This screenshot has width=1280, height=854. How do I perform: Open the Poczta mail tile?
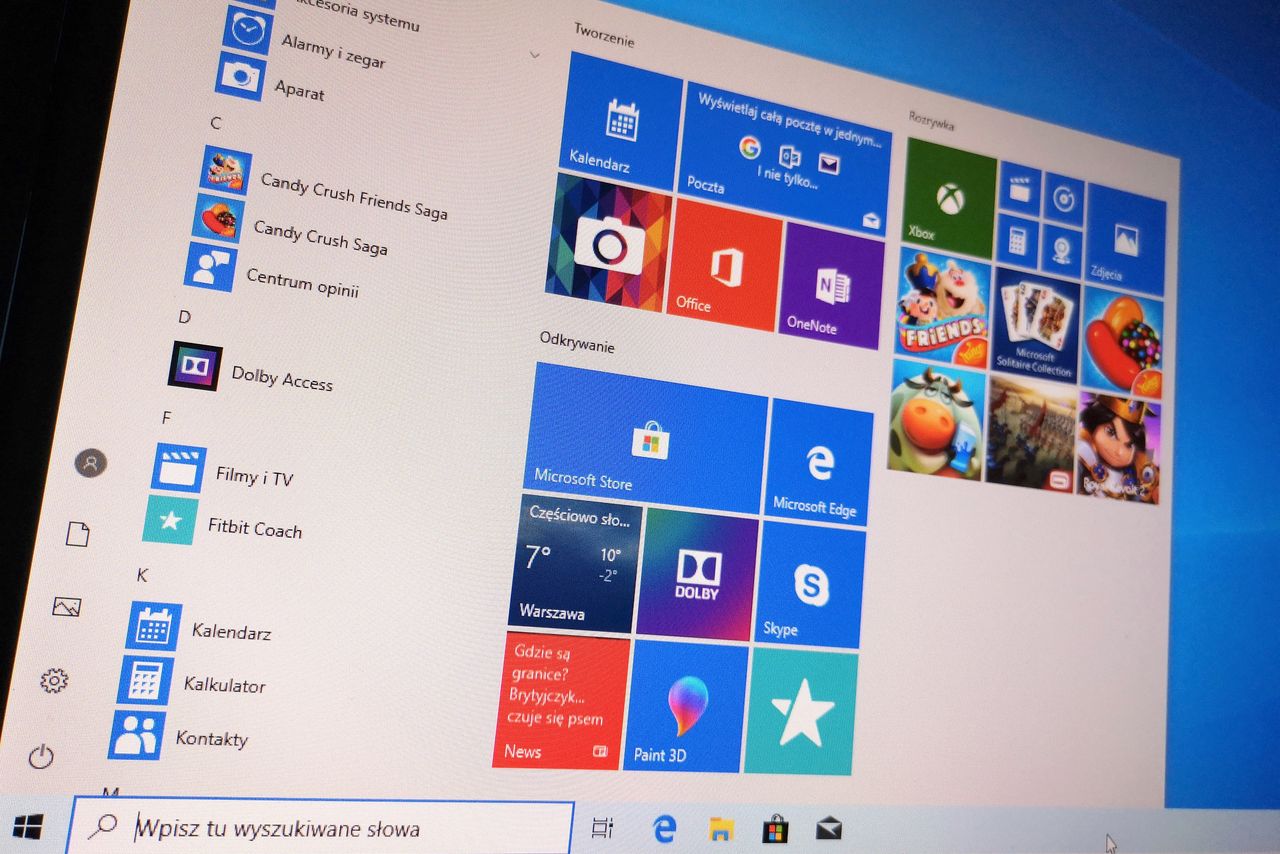coord(785,160)
